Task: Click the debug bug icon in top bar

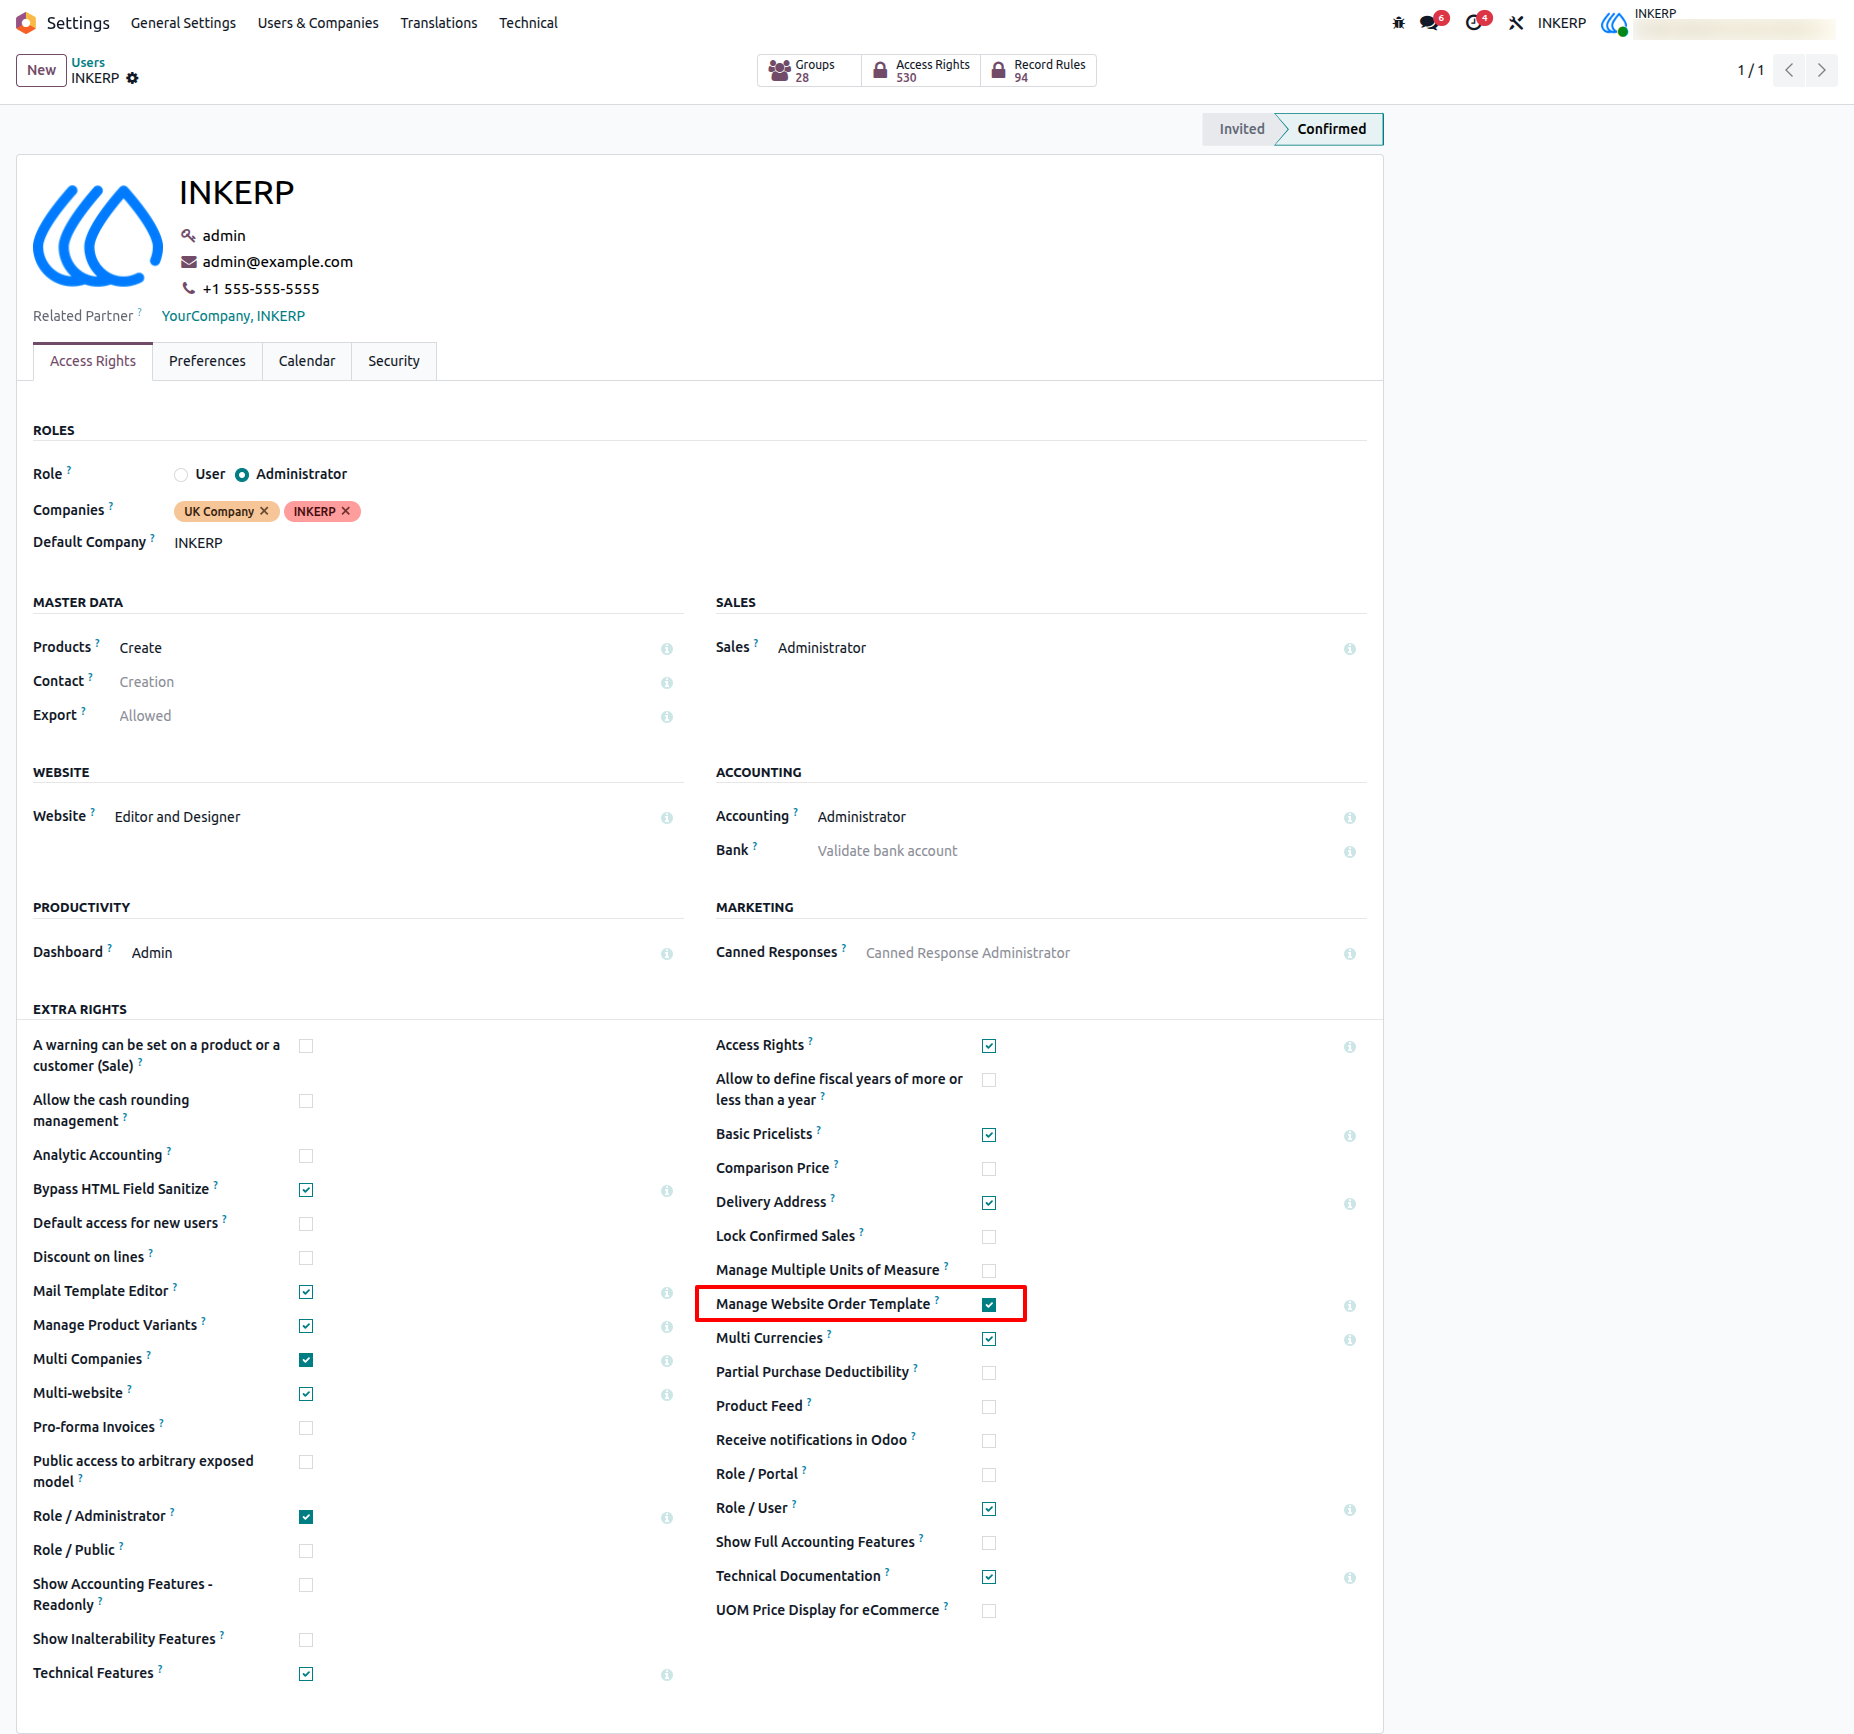Action: pyautogui.click(x=1398, y=23)
